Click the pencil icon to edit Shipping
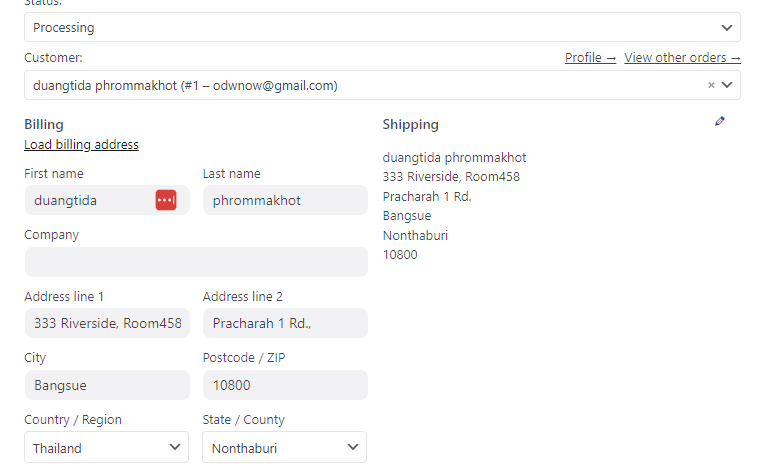This screenshot has width=760, height=464. (x=720, y=121)
